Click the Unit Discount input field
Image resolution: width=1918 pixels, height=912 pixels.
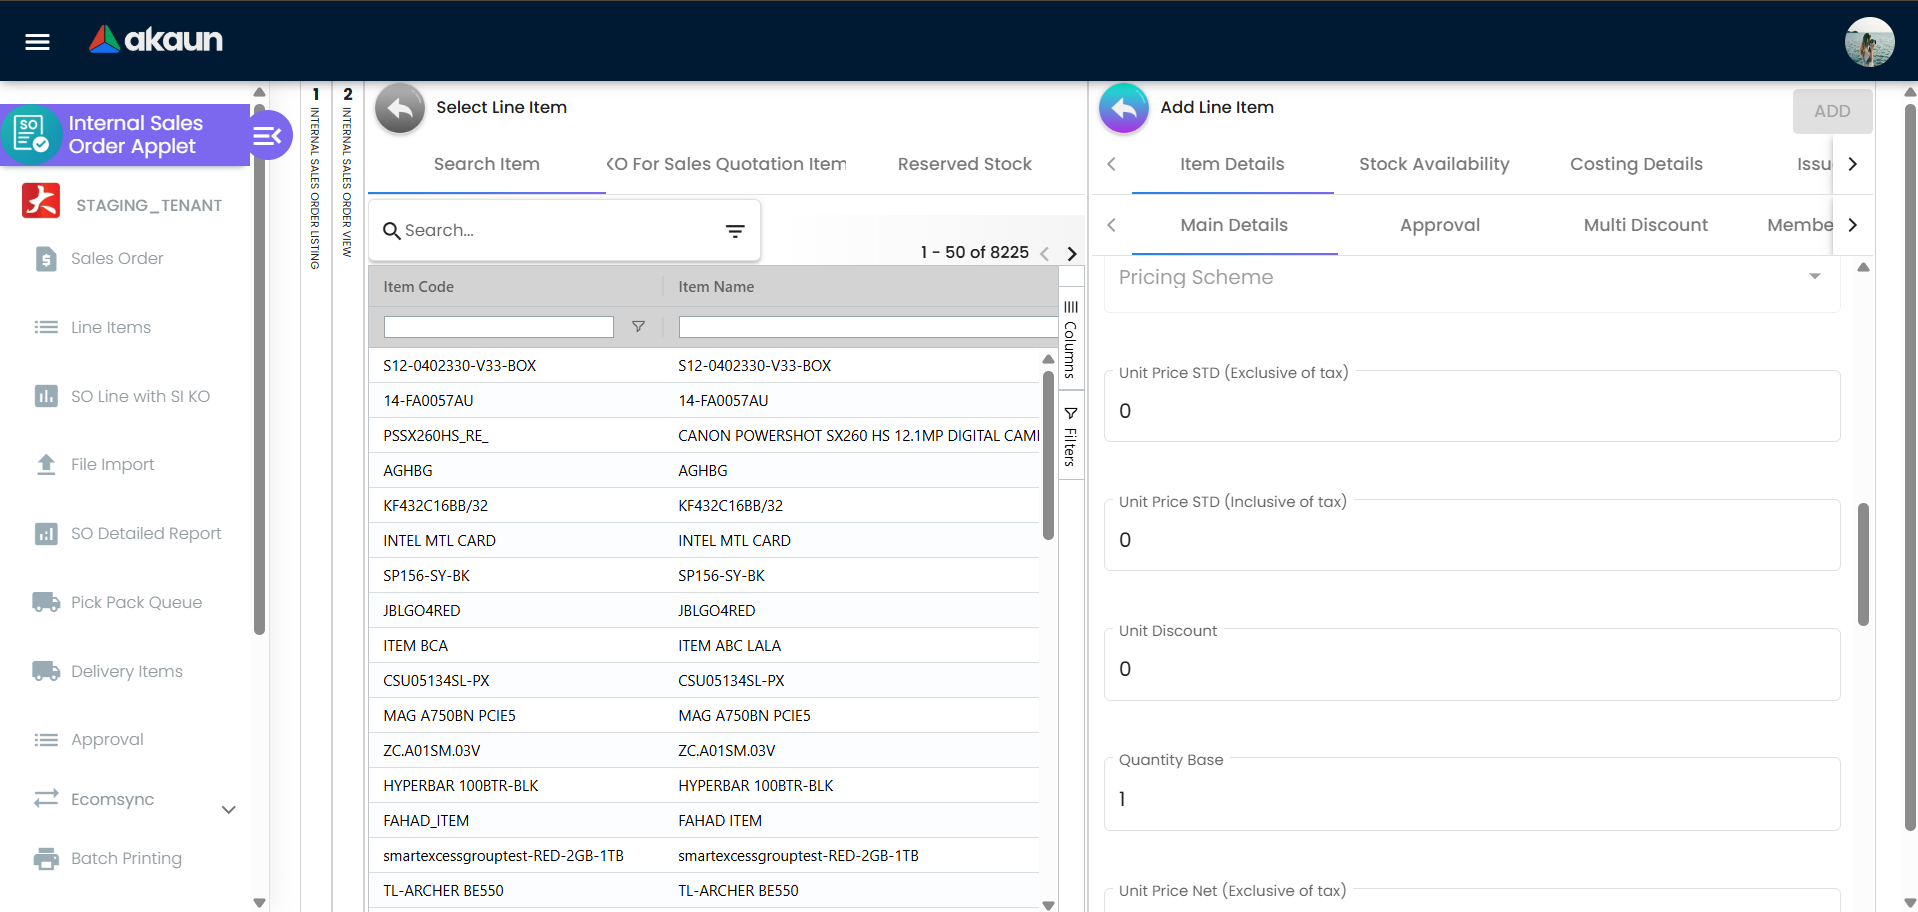click(x=1471, y=669)
